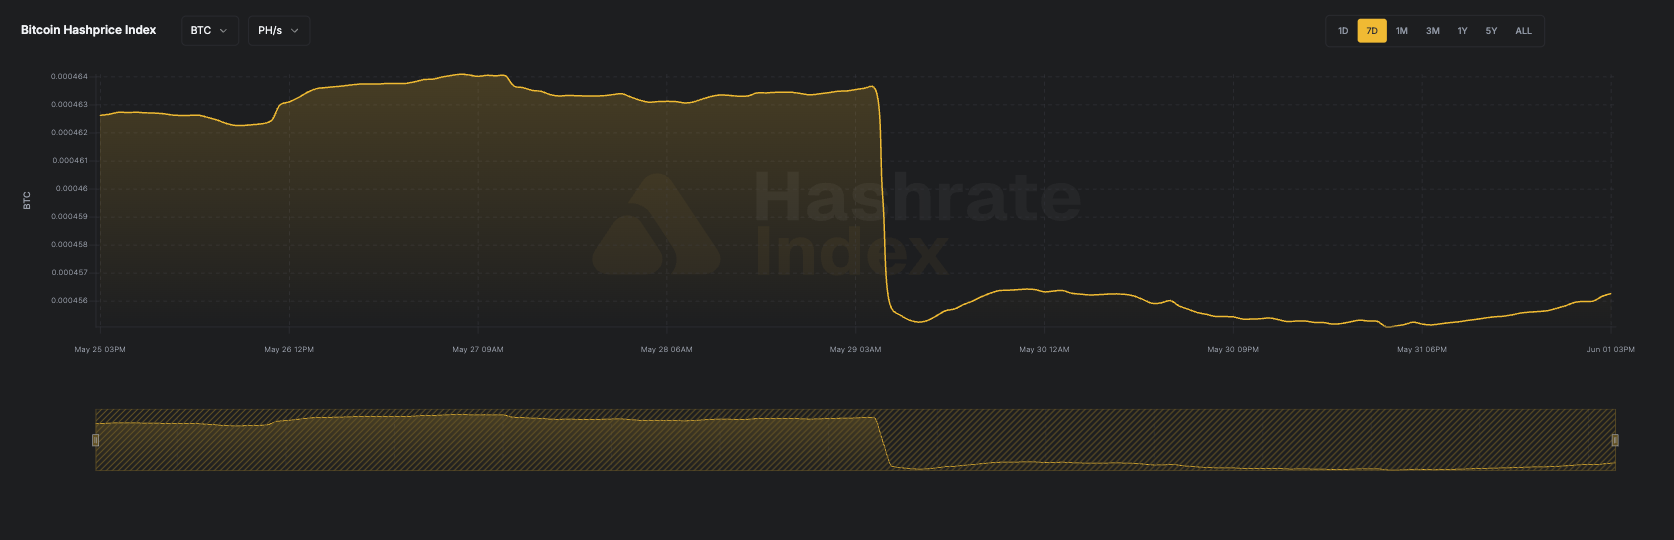Select the 1Y time range
The image size is (1674, 540).
(1462, 31)
